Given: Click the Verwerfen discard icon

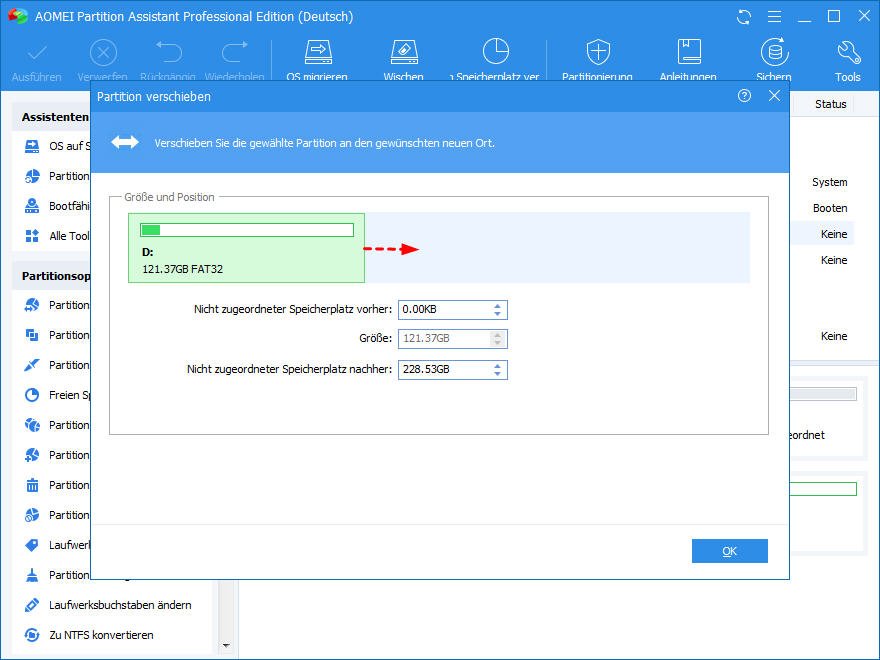Looking at the screenshot, I should [x=103, y=53].
